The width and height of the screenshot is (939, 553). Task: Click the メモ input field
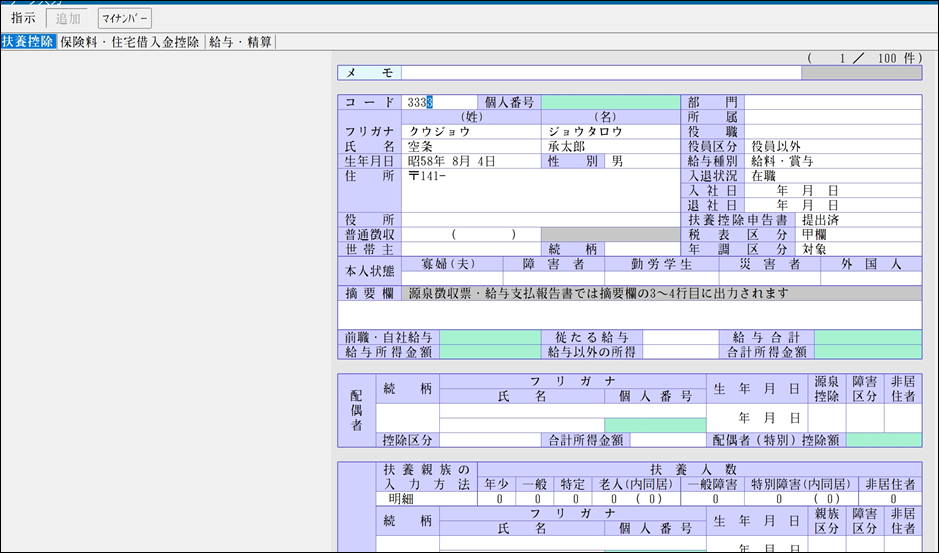pyautogui.click(x=601, y=72)
